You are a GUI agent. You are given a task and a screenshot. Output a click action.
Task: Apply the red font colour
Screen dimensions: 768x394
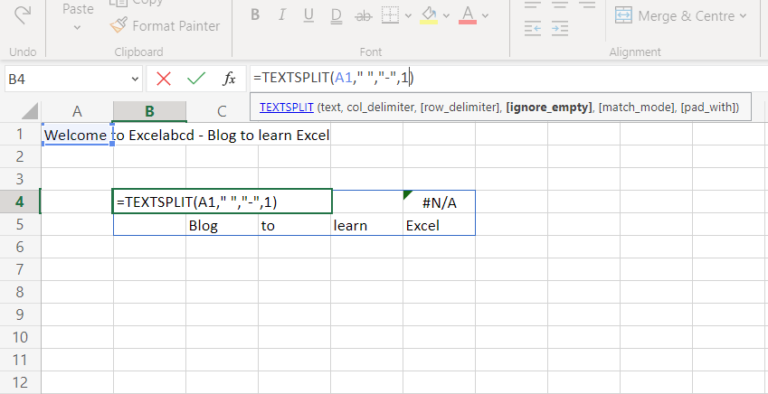tap(468, 15)
